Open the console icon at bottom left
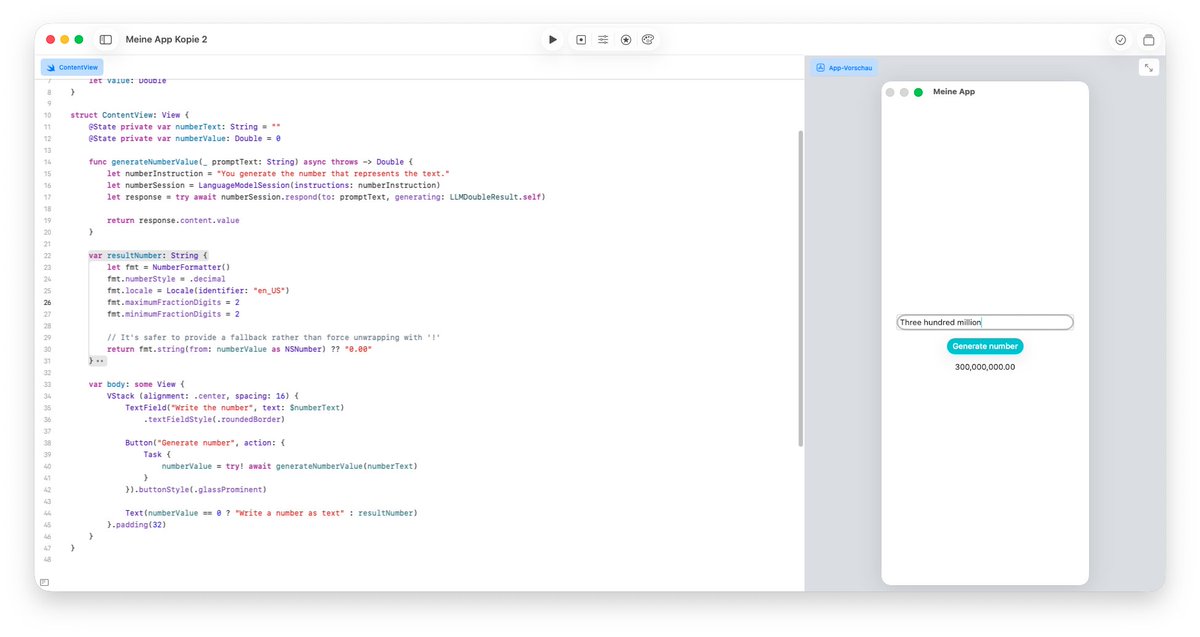1200x637 pixels. coord(44,582)
